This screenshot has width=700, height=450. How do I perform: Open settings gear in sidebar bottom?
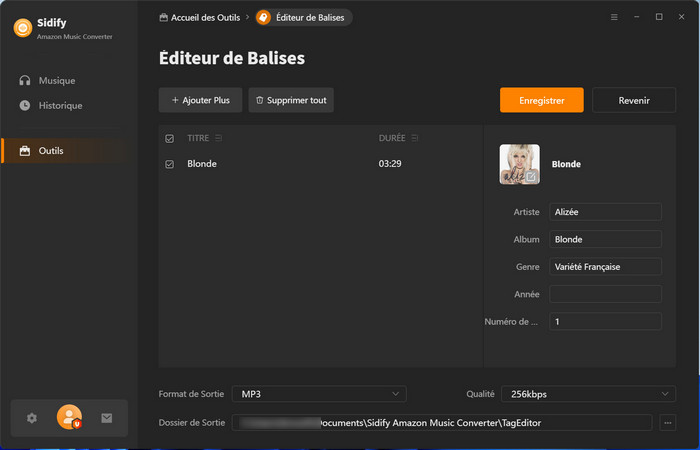pos(32,418)
